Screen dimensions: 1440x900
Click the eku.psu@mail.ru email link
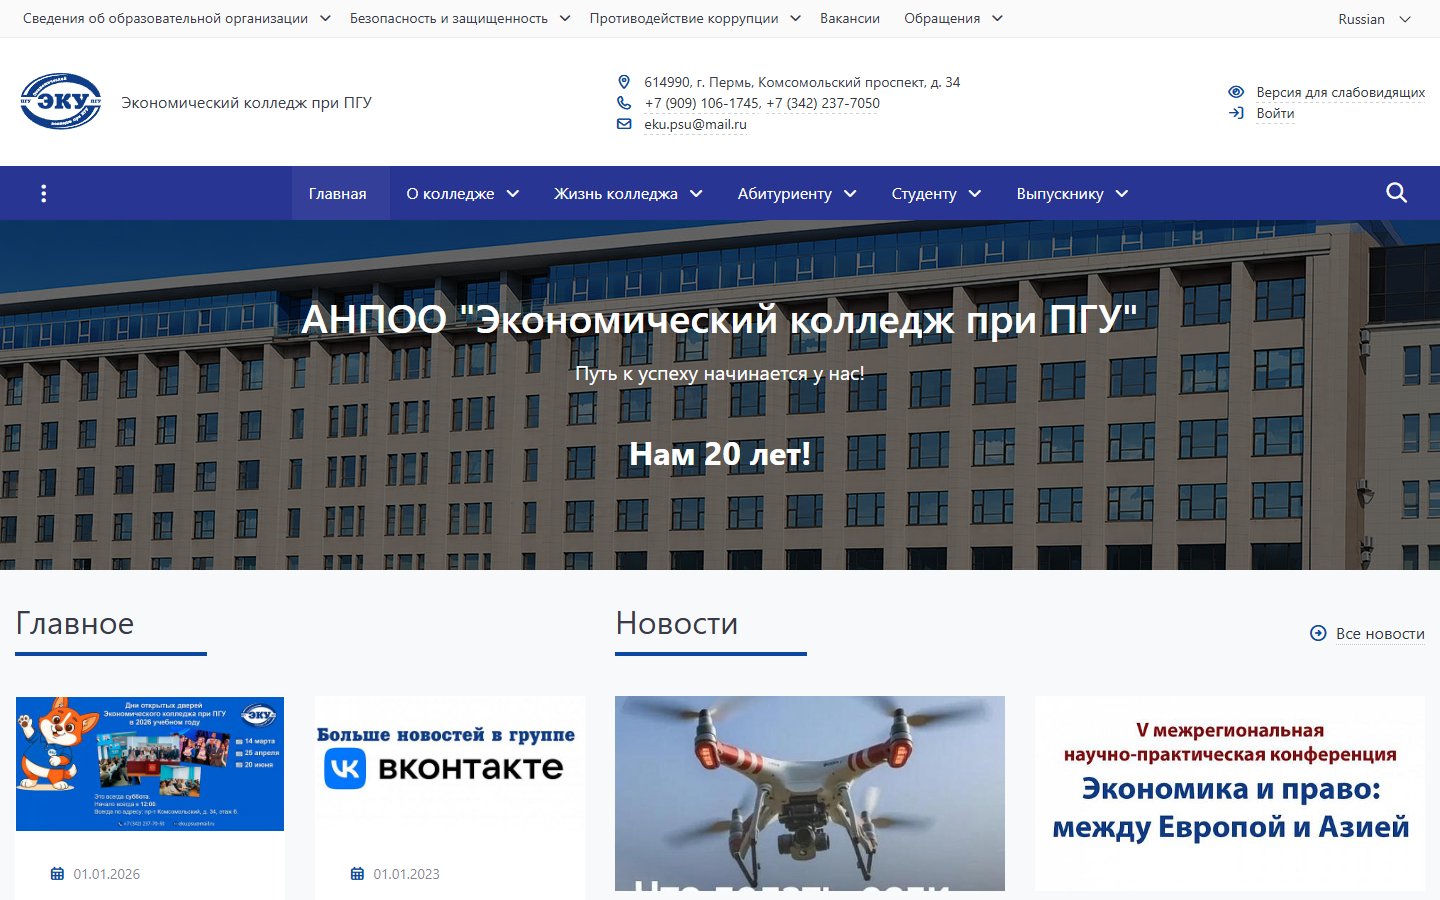(695, 124)
